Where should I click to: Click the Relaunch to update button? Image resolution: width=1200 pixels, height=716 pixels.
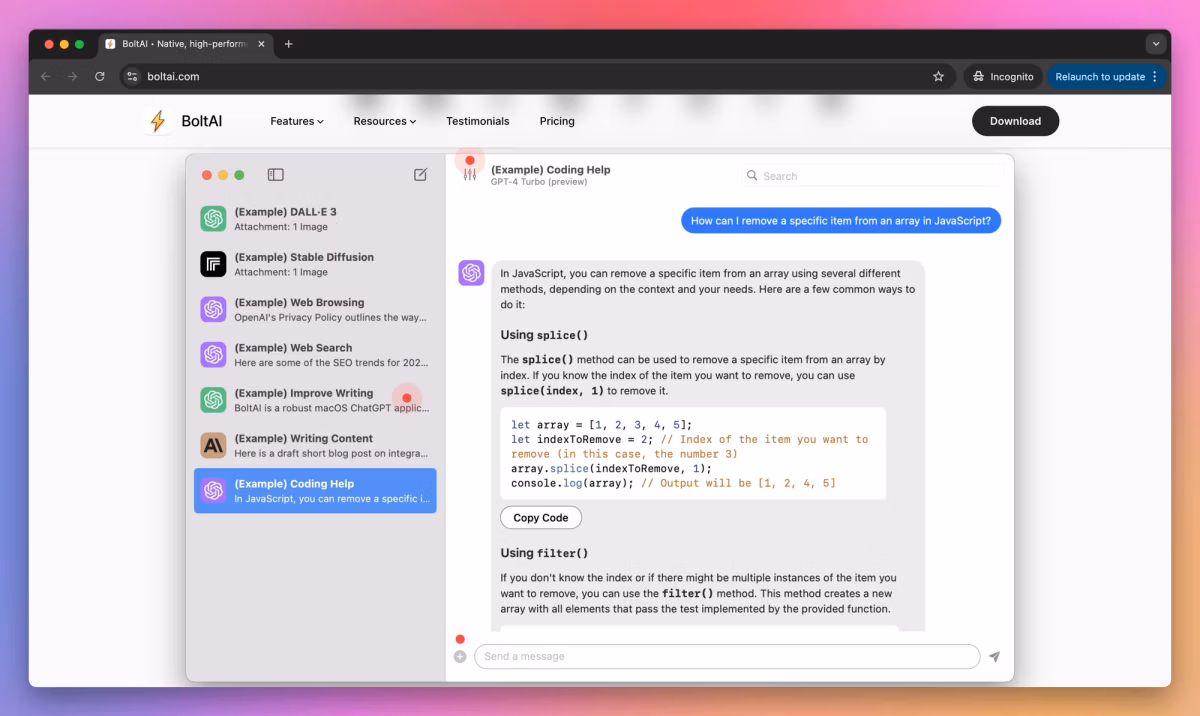(1106, 76)
